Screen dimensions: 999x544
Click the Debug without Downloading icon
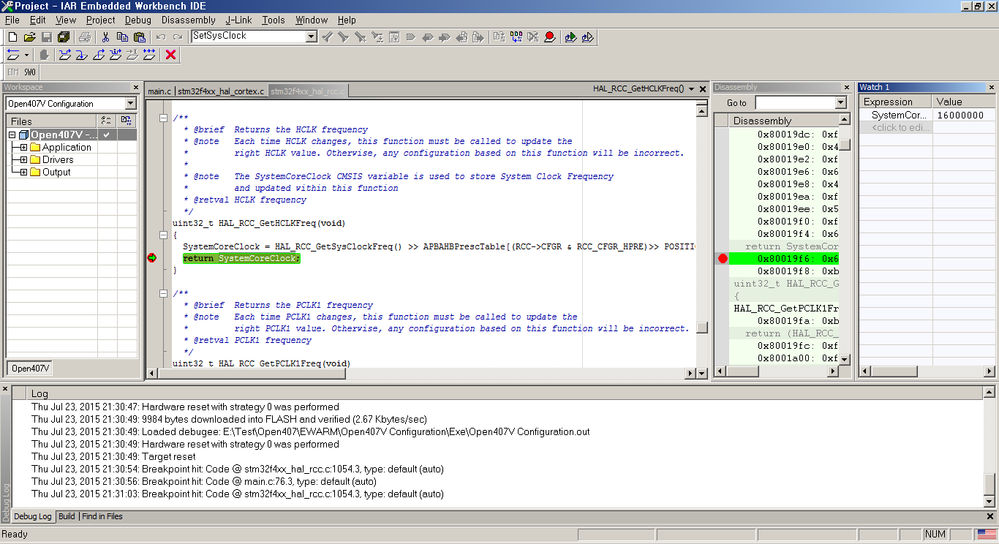pos(587,37)
